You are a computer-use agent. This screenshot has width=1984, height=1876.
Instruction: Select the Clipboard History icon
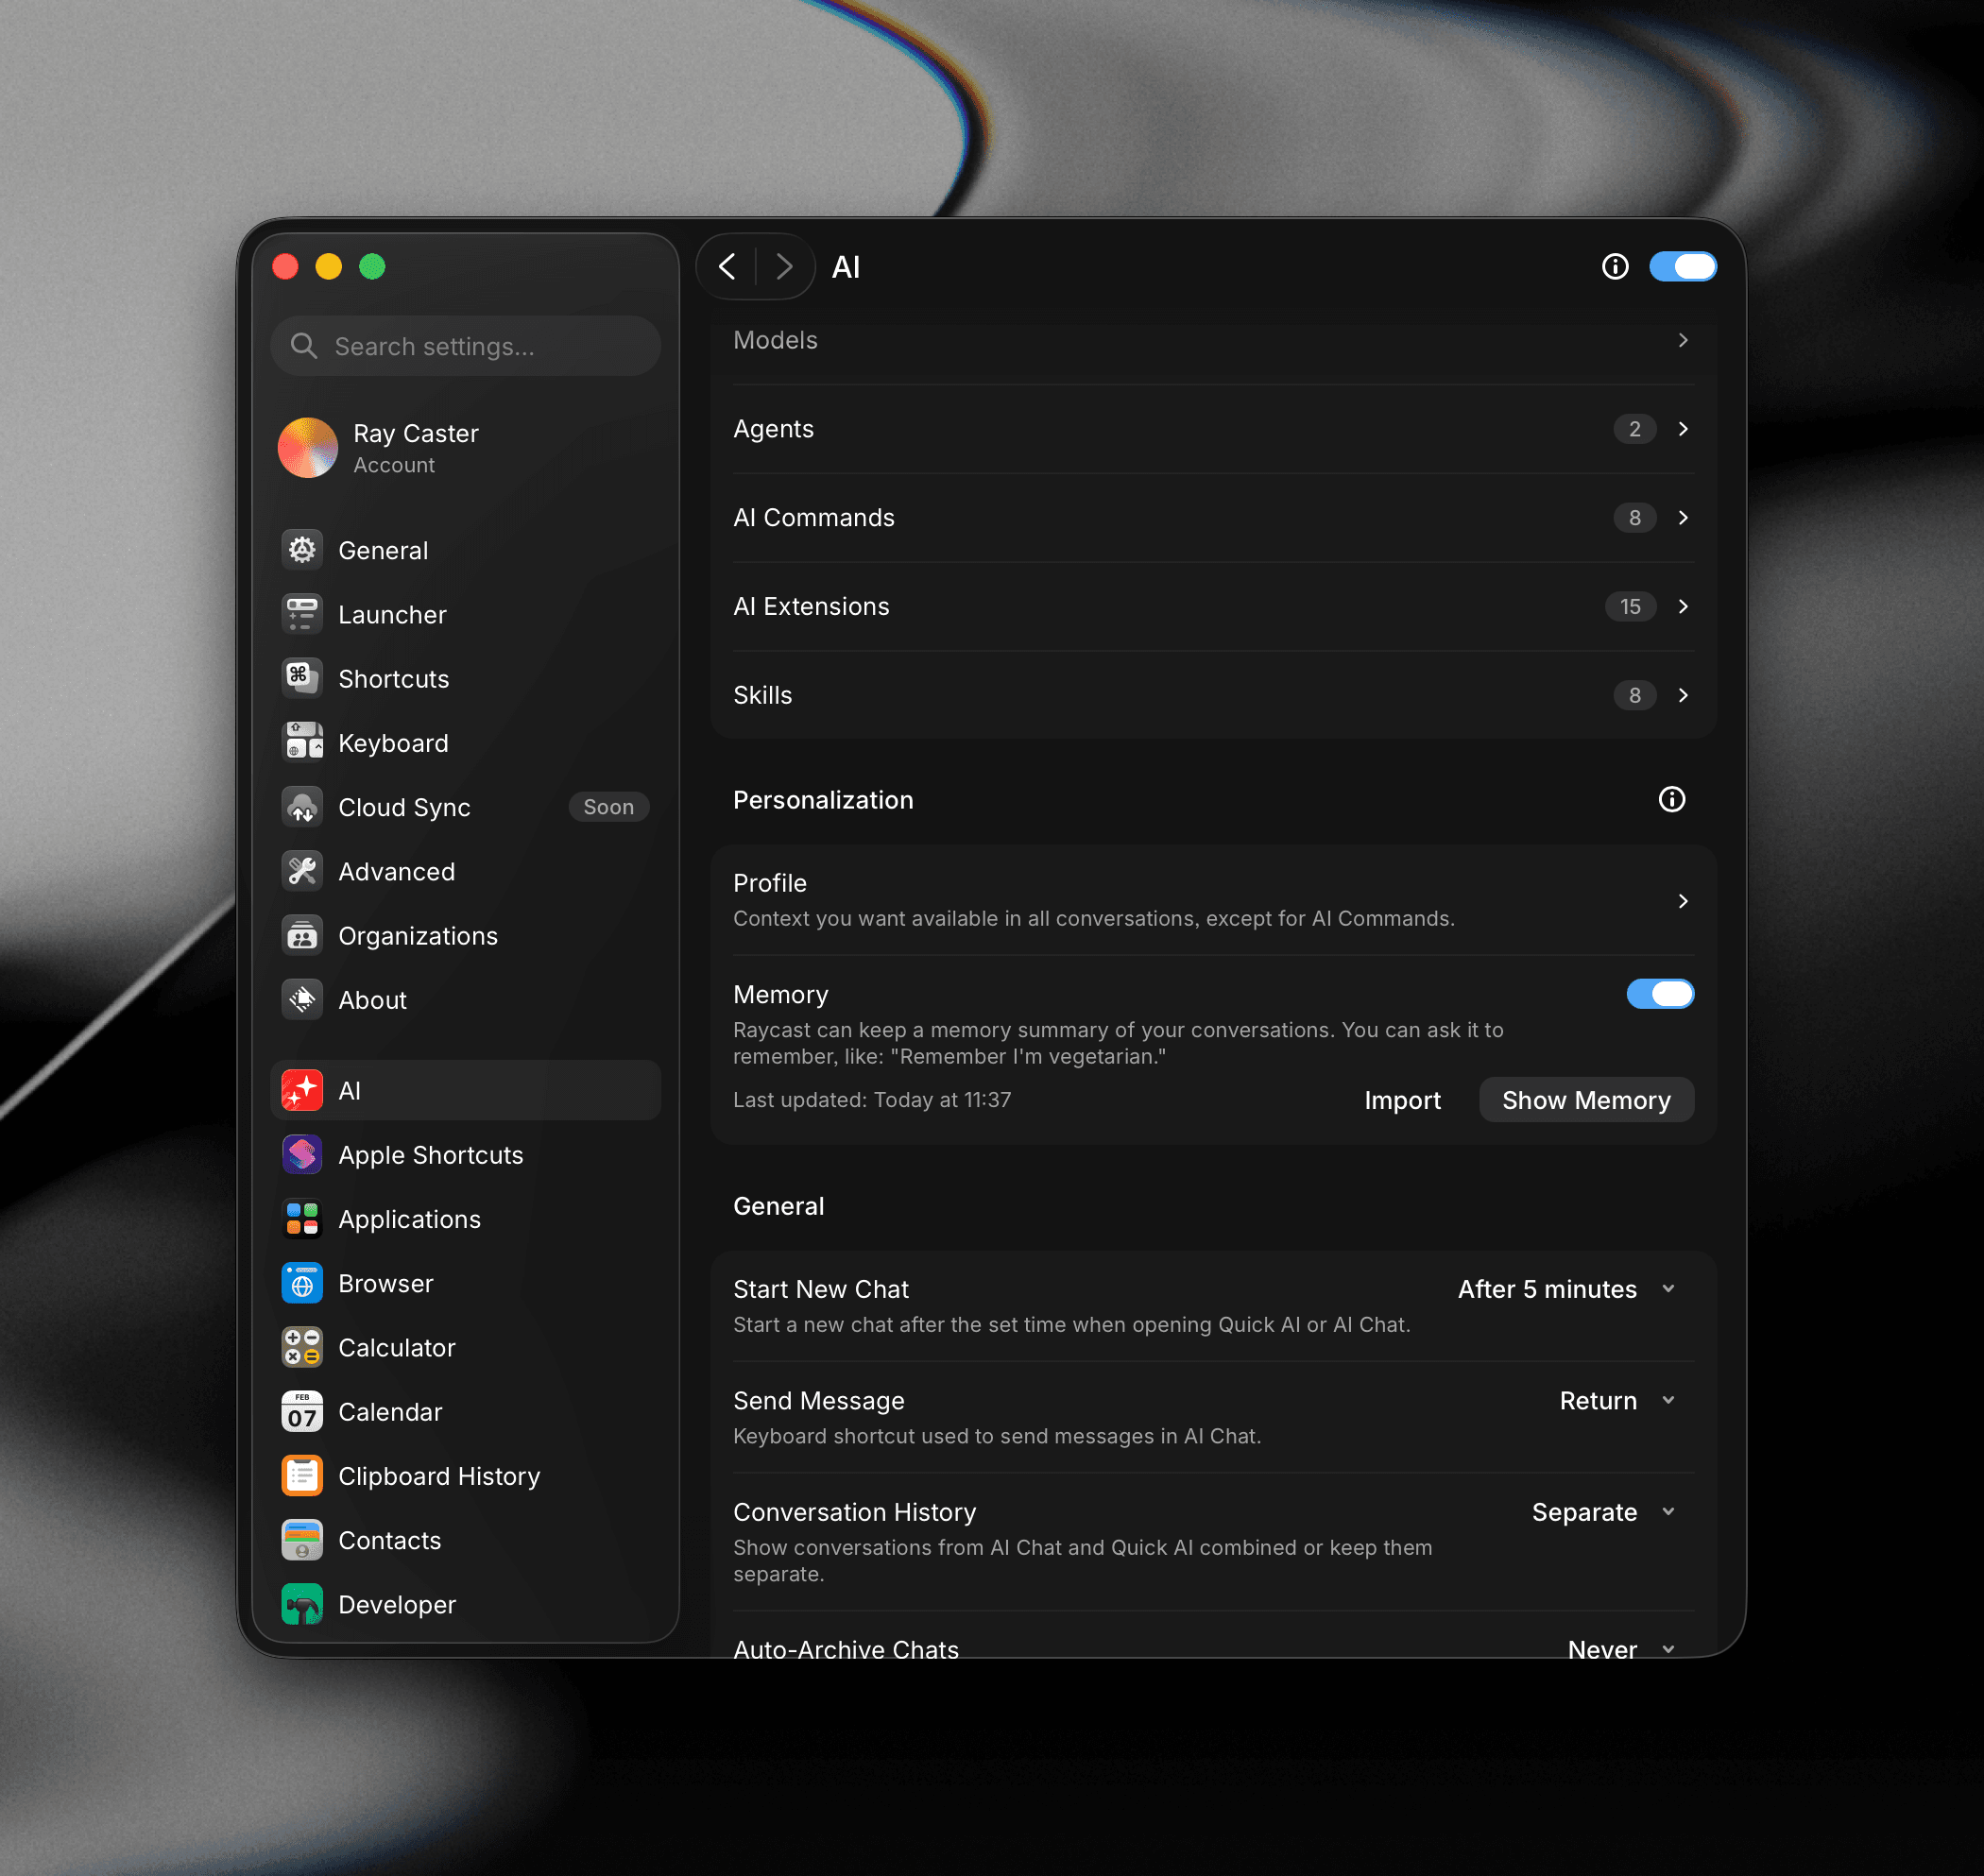click(x=302, y=1475)
